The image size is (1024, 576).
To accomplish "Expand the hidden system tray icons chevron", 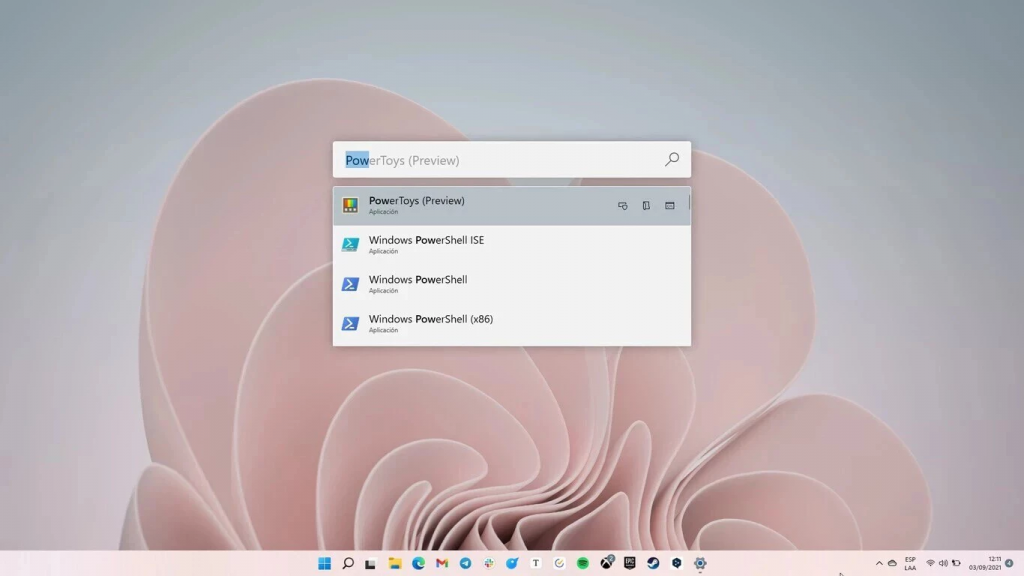I will (x=879, y=563).
